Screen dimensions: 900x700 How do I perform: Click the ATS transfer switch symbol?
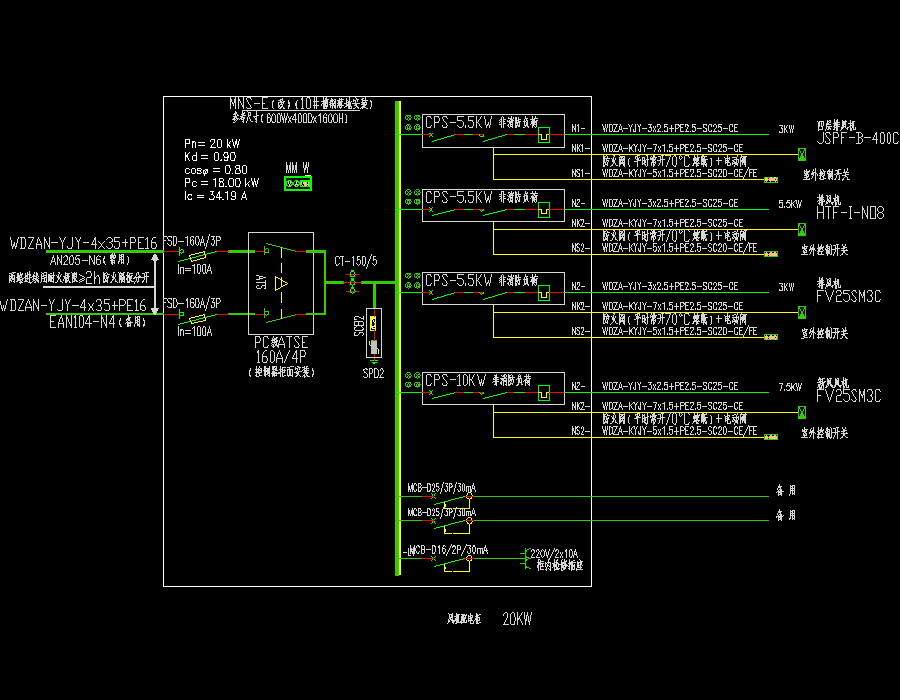280,284
